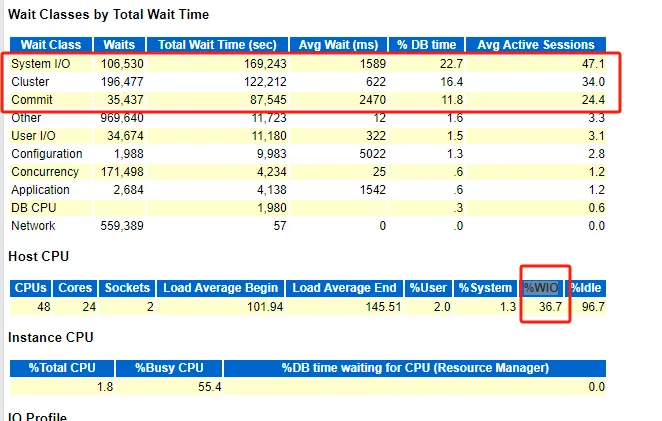The image size is (662, 421).
Task: Click the 5022 average wait value
Action: point(372,154)
